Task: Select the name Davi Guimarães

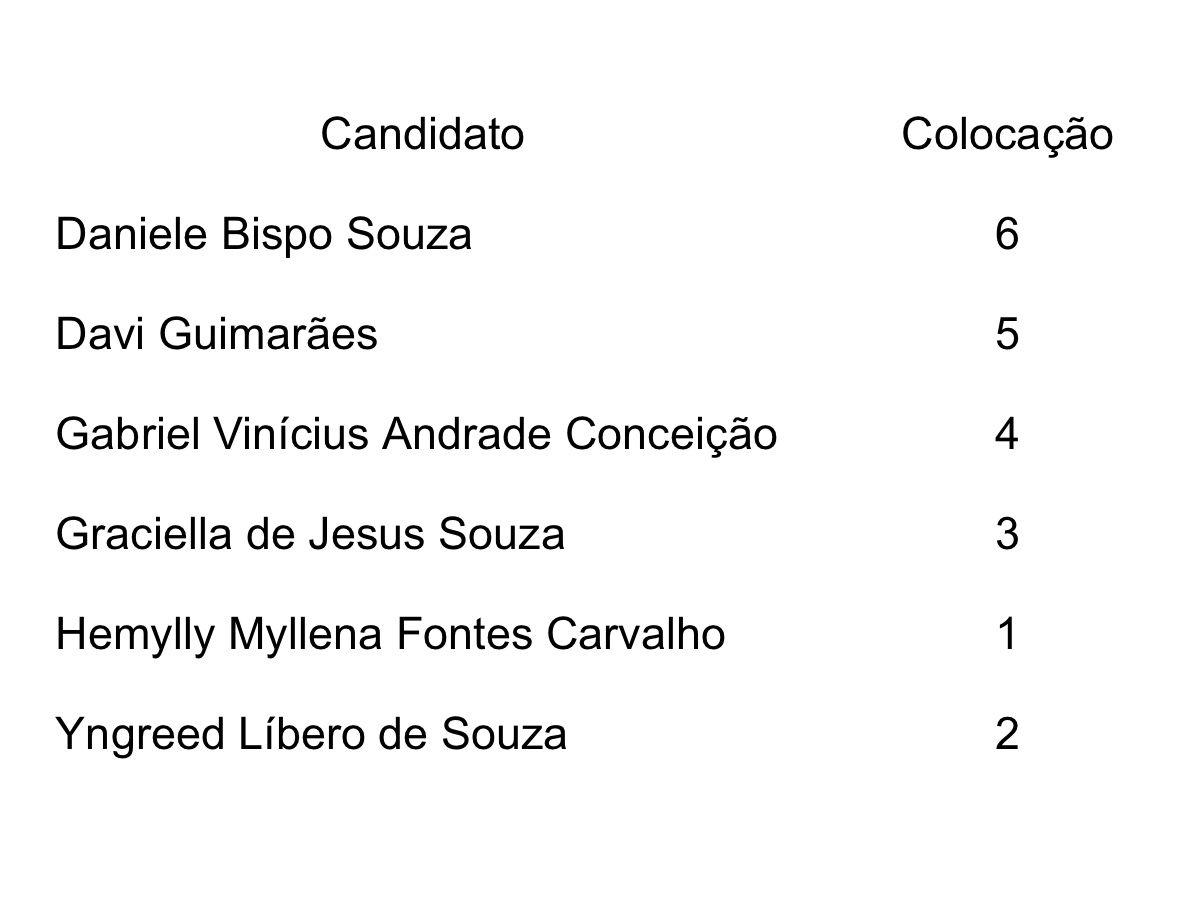Action: coord(218,335)
